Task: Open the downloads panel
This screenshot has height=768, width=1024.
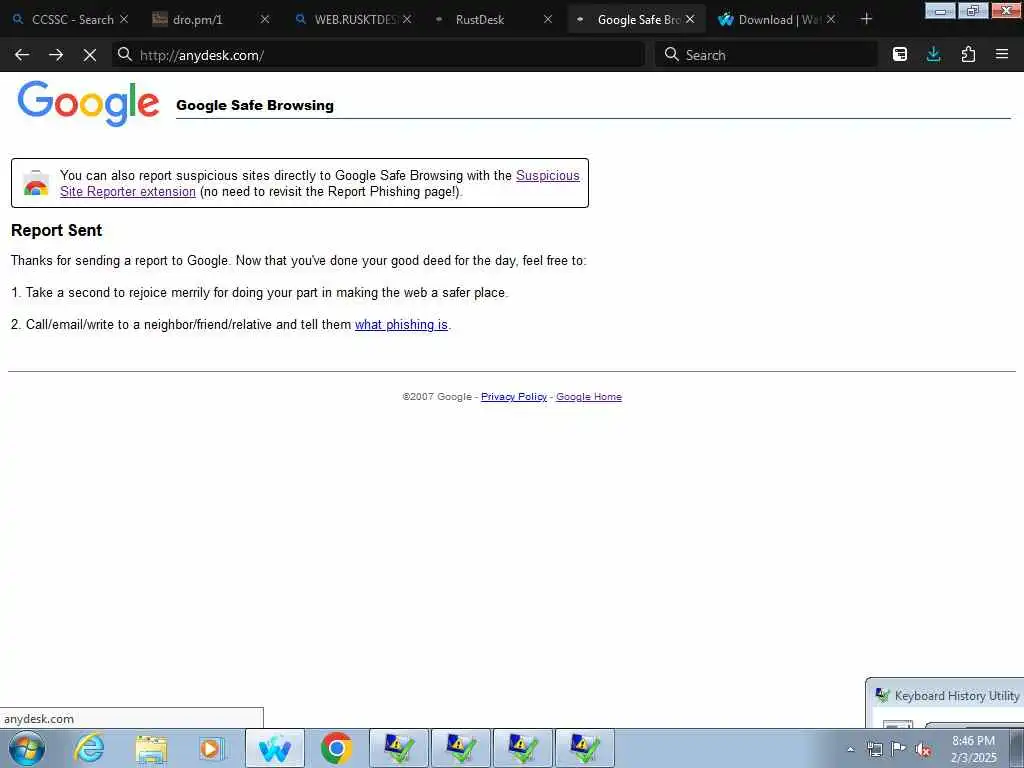Action: (x=934, y=55)
